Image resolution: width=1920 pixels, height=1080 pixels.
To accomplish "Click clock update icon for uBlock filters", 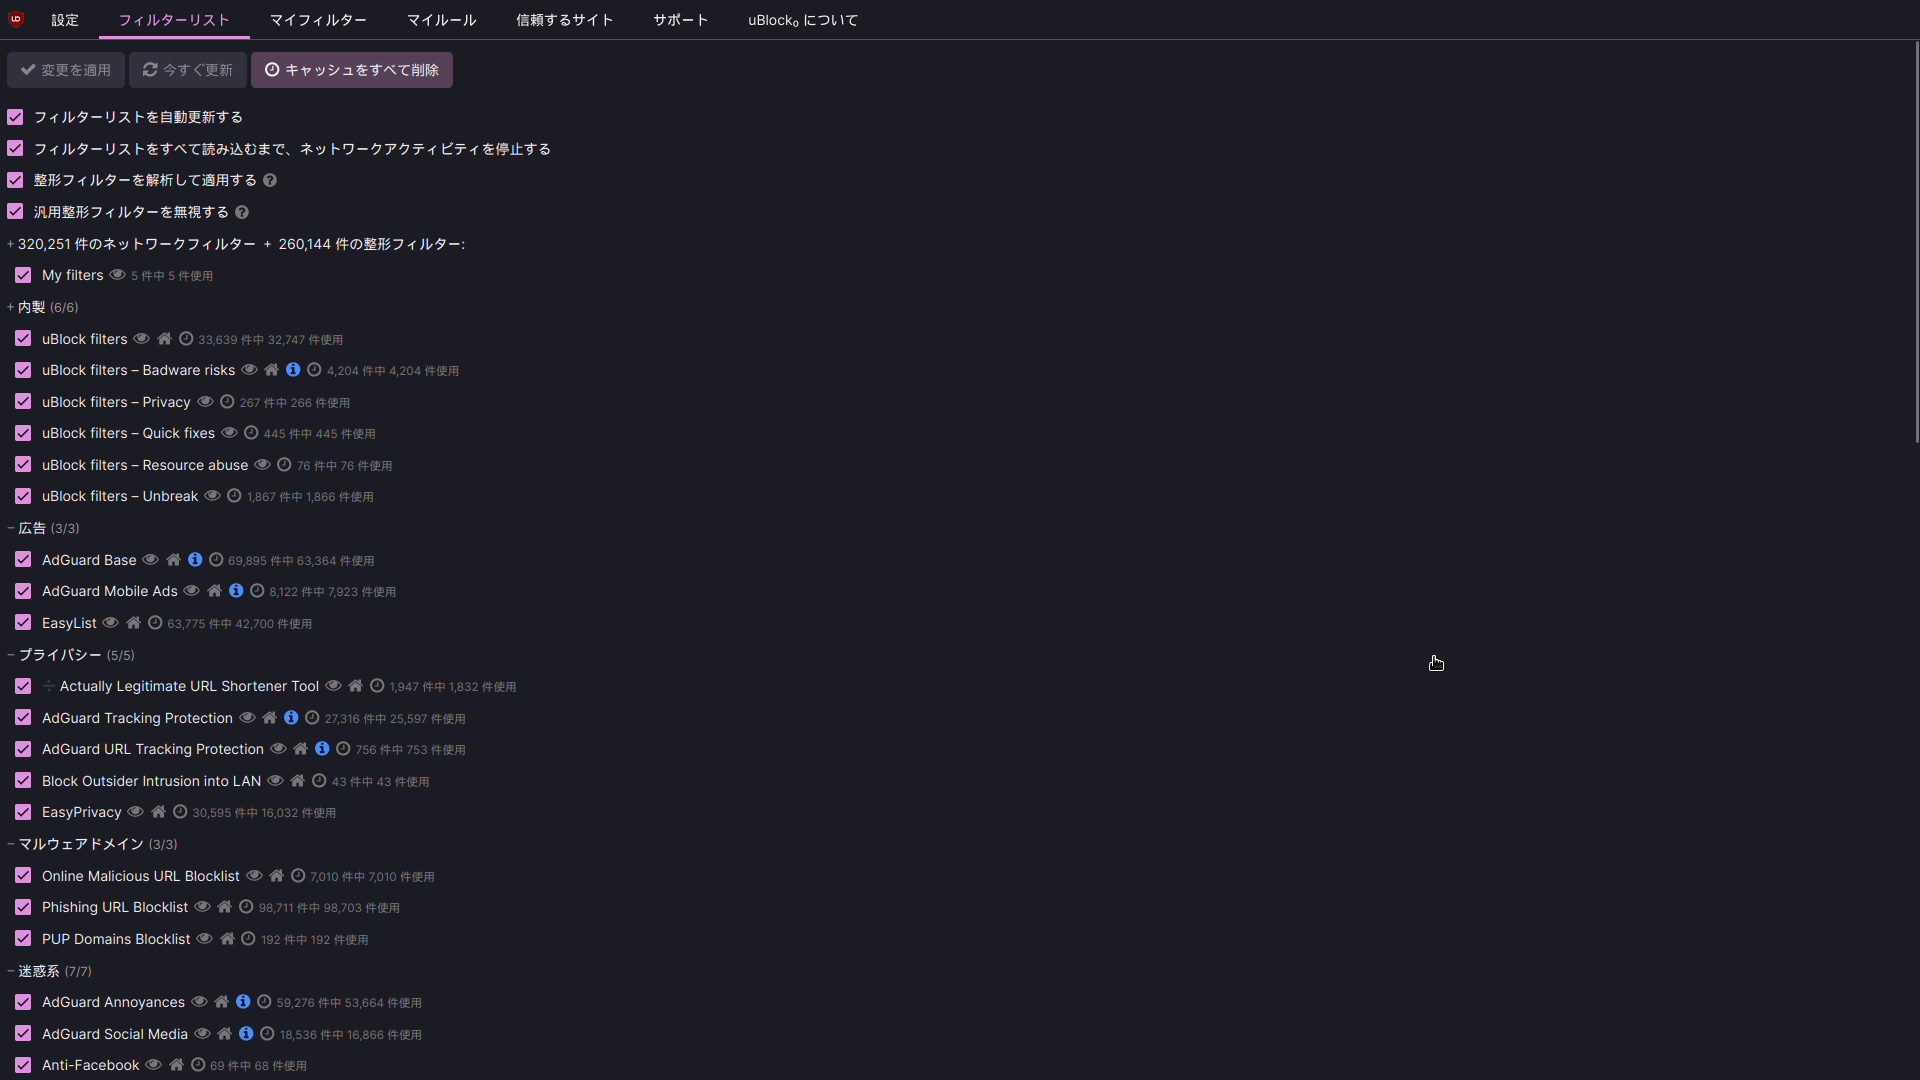I will coord(186,339).
